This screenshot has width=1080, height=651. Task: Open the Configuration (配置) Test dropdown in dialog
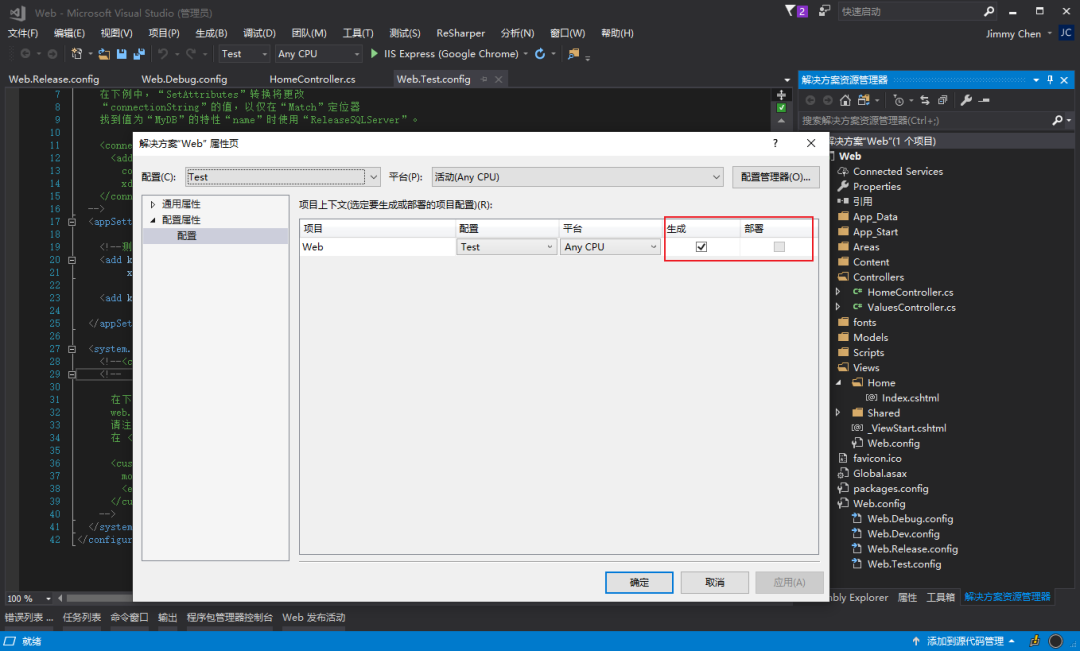(282, 177)
